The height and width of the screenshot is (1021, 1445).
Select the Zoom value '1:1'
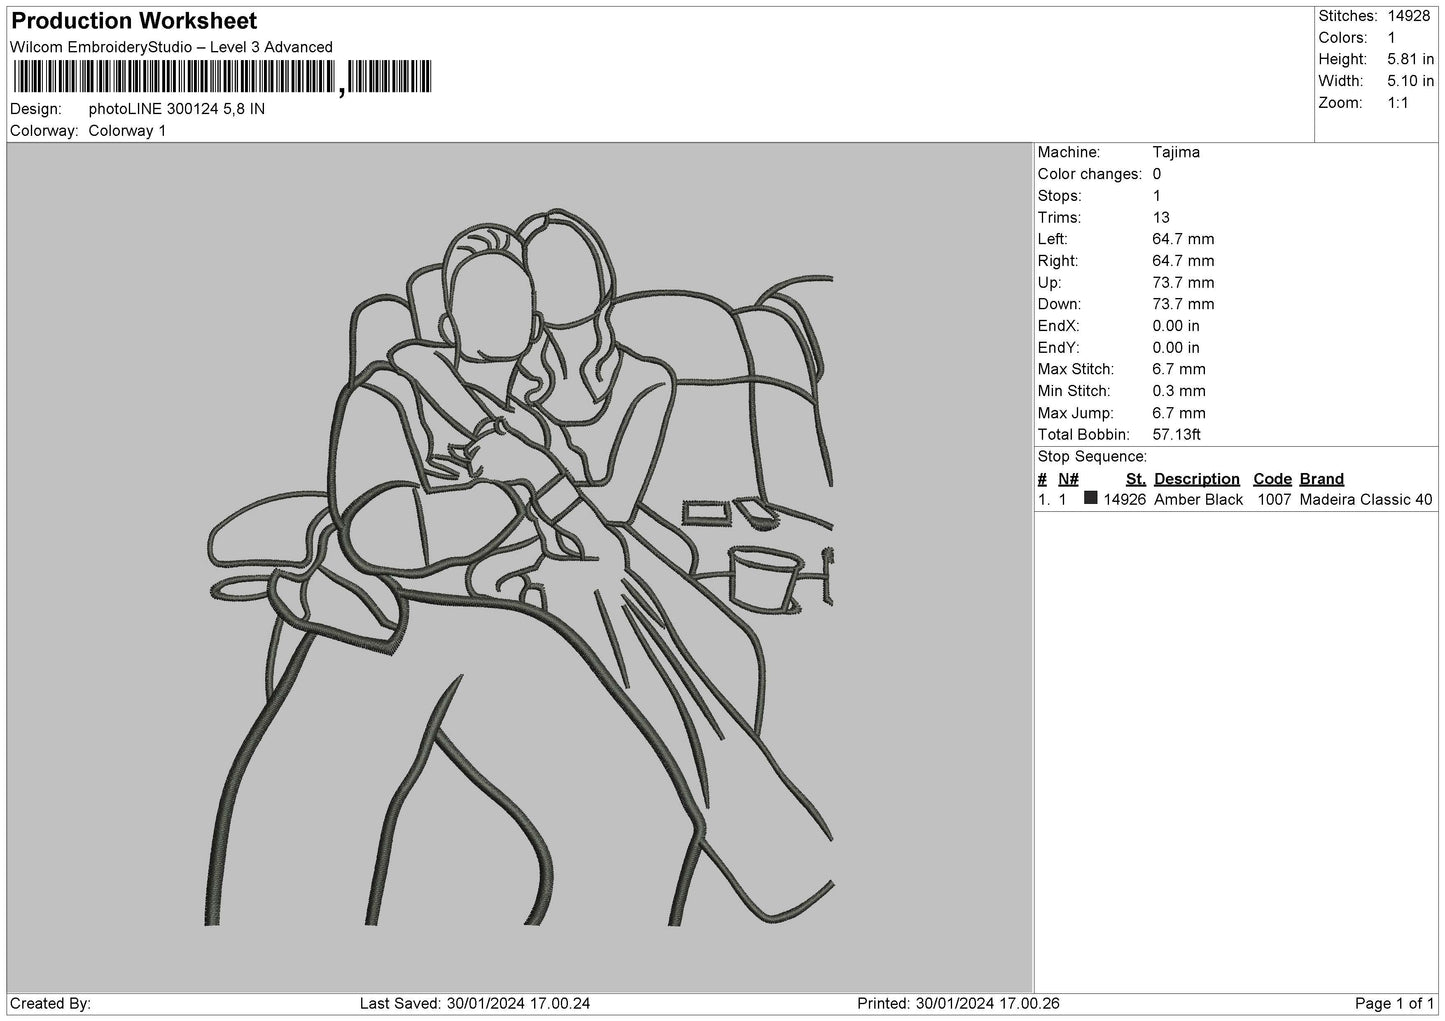(1398, 103)
